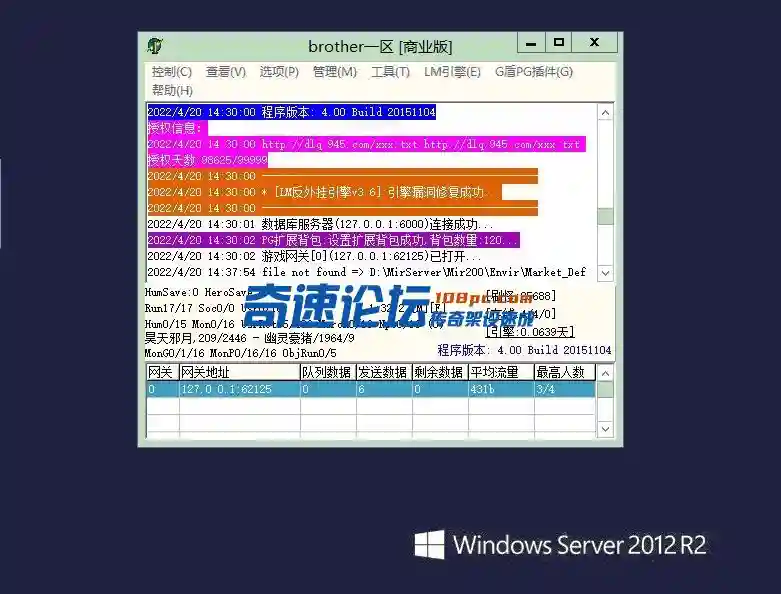
Task: Select LM反外挂引擎 引擎漏洞修复成功 log line
Action: click(324, 192)
